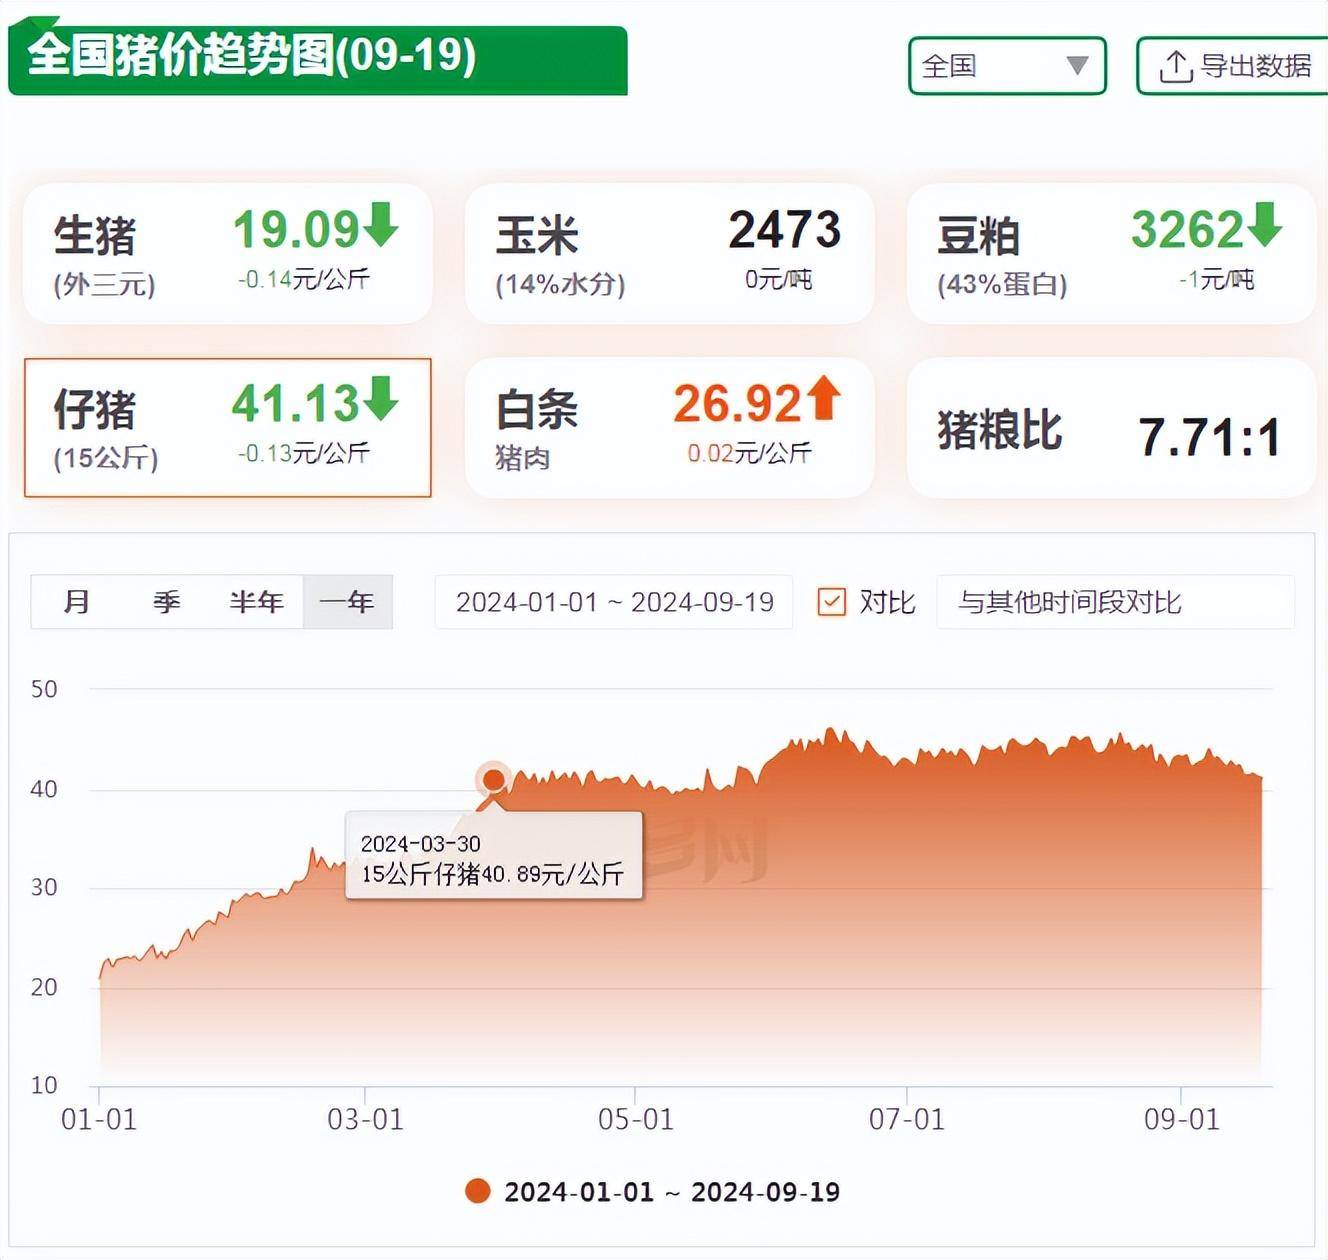Select the 白条猪肉 price card
Screen dimensions: 1328x1260
click(670, 428)
